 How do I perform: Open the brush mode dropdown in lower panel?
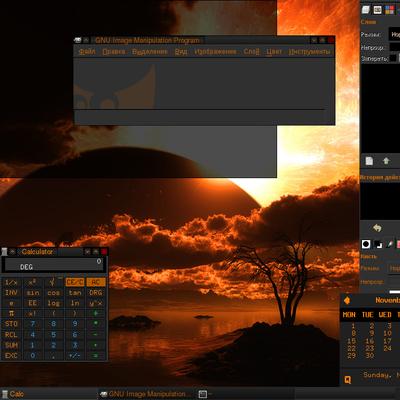(394, 268)
